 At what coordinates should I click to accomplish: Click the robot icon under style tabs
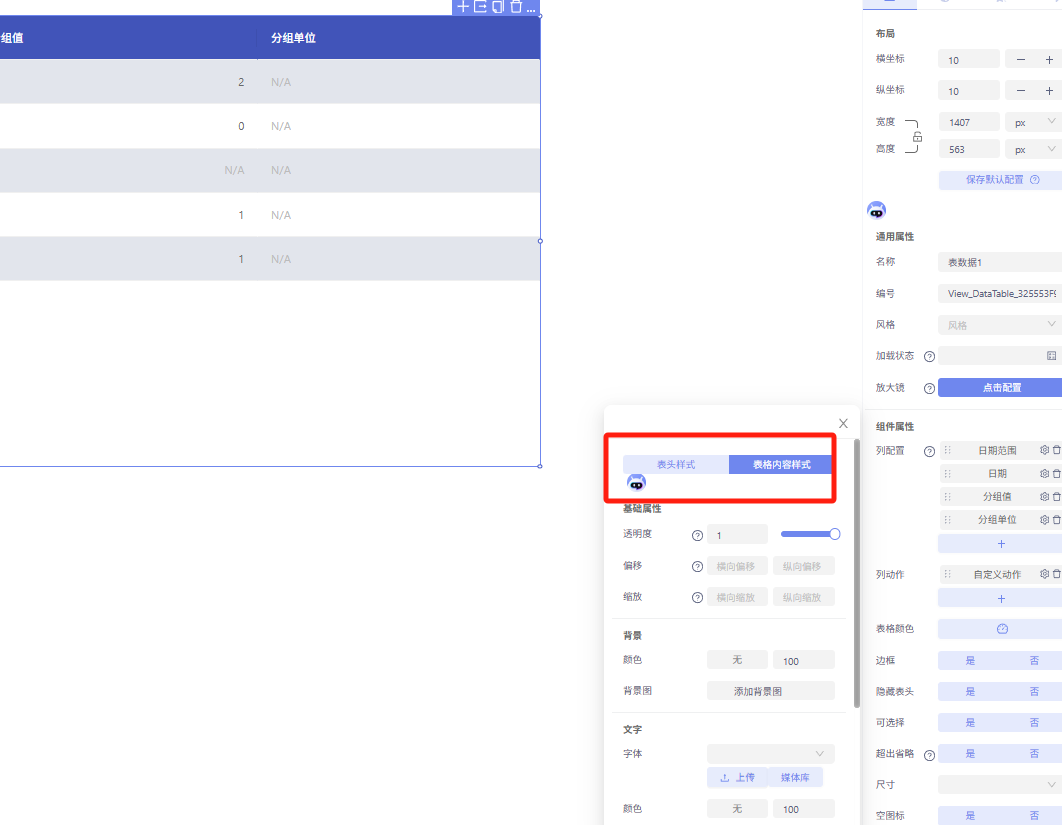pyautogui.click(x=636, y=482)
